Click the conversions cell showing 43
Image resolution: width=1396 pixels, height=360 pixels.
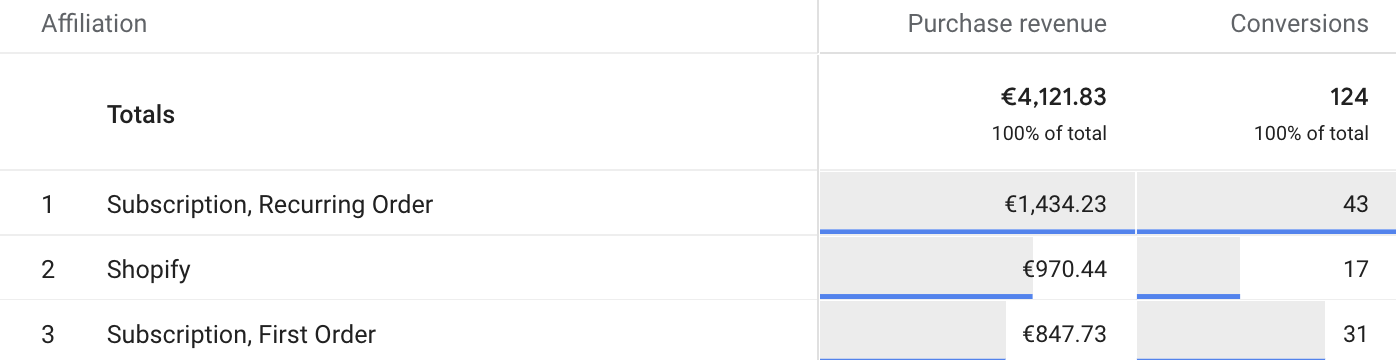1266,204
